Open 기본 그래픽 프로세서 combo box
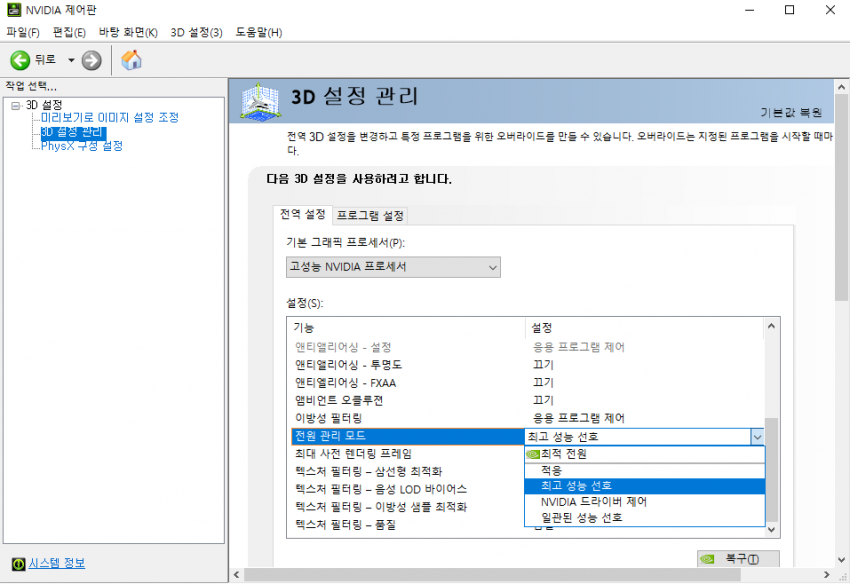The height and width of the screenshot is (584, 850). pos(393,267)
